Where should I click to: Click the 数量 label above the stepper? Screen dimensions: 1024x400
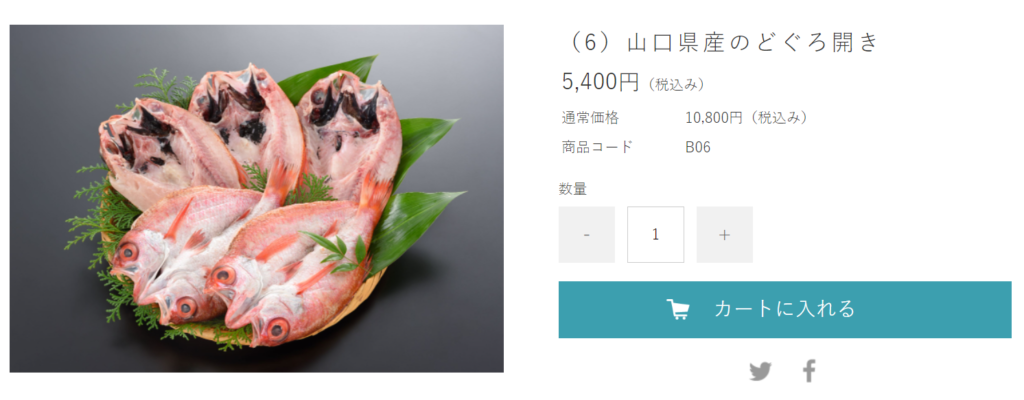573,190
